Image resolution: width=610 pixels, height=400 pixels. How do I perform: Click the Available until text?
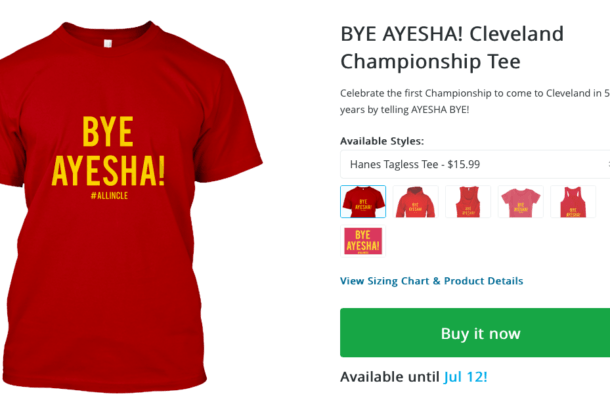[x=391, y=377]
